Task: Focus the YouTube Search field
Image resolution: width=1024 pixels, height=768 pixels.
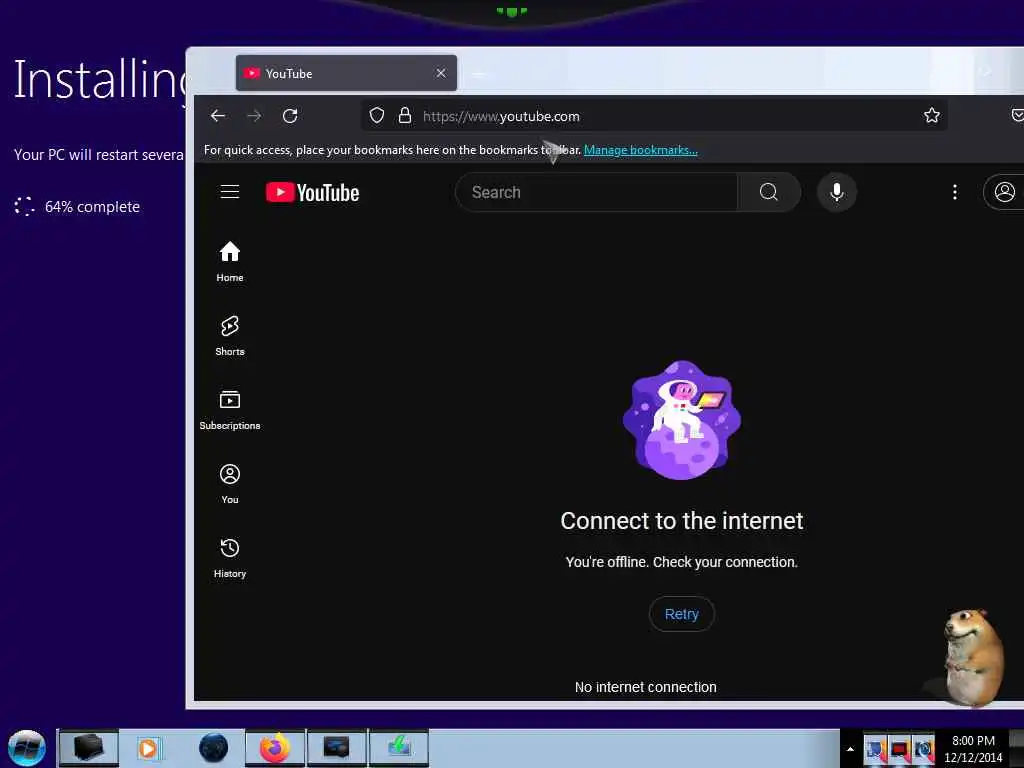Action: coord(596,192)
